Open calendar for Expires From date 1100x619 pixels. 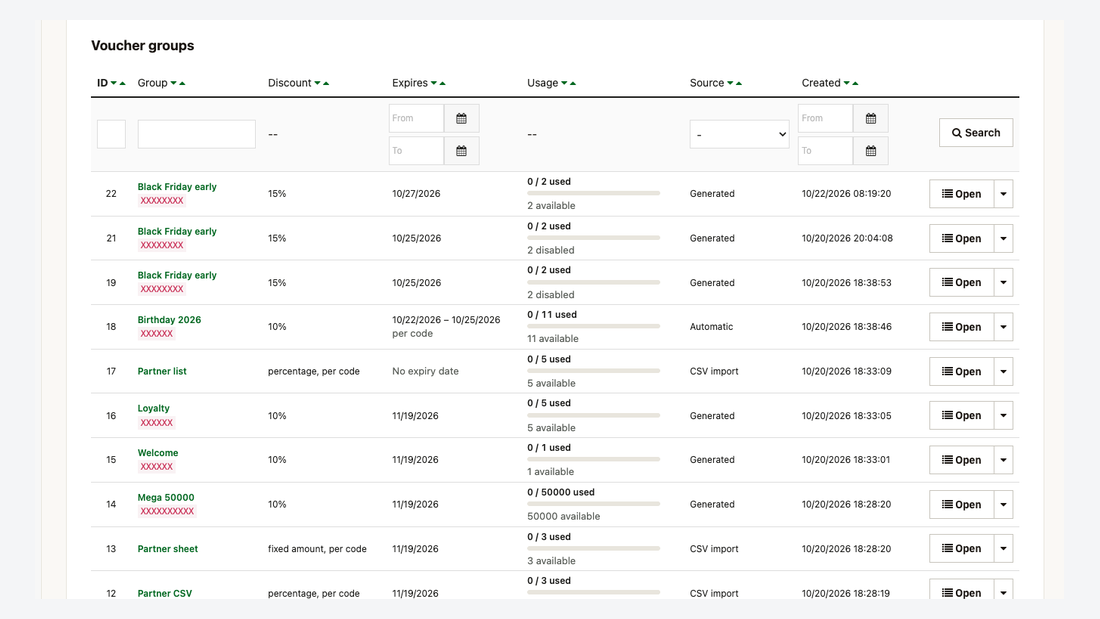pos(462,118)
